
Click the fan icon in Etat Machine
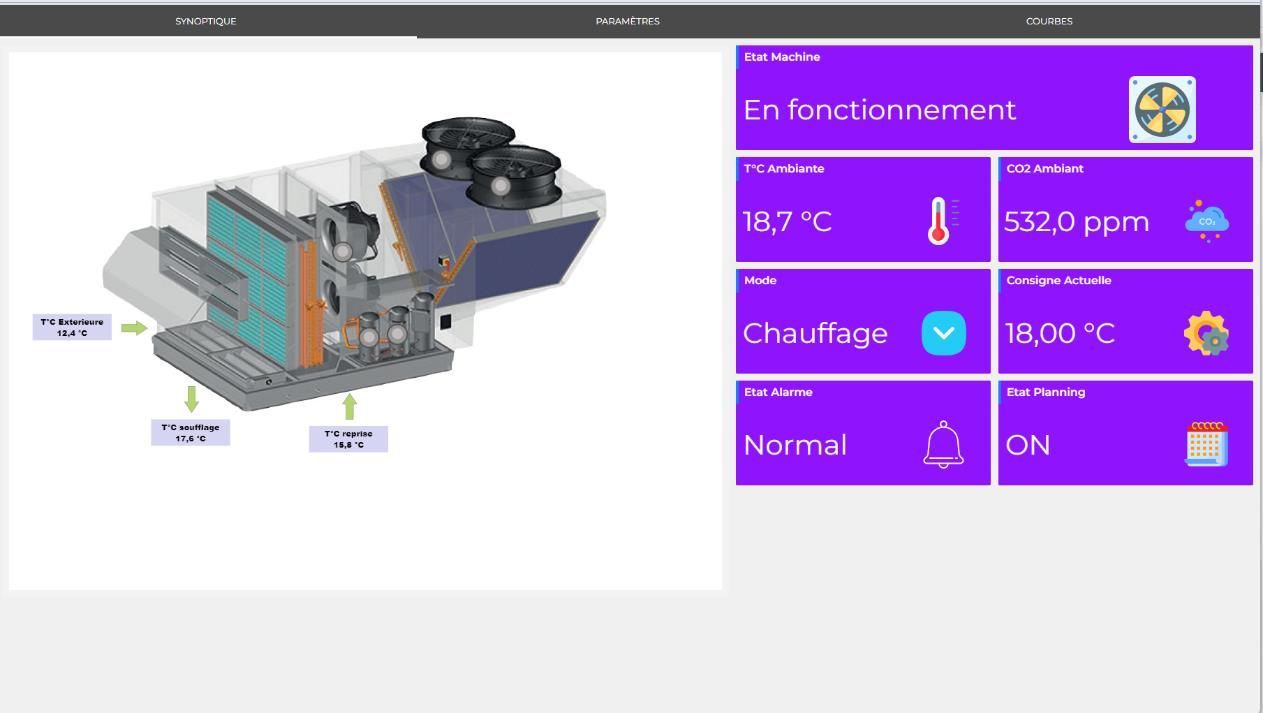(1162, 110)
